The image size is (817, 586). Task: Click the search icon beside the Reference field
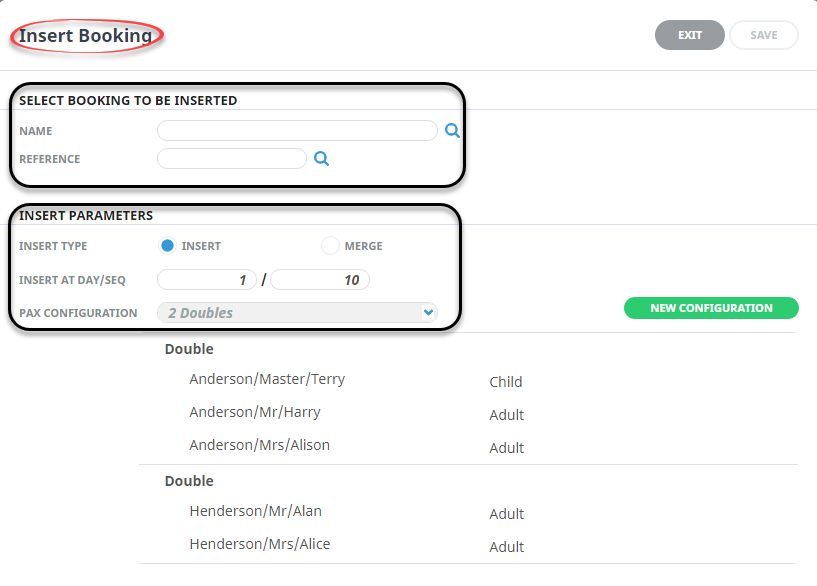click(321, 158)
